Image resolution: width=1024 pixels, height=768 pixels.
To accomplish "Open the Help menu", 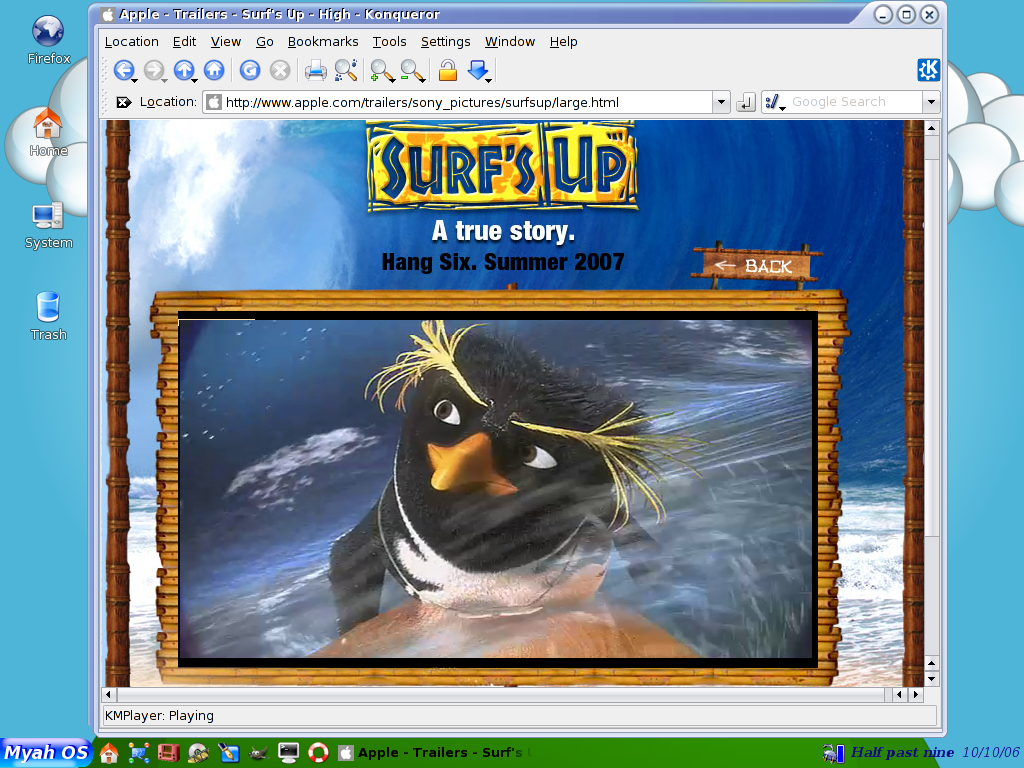I will 563,42.
